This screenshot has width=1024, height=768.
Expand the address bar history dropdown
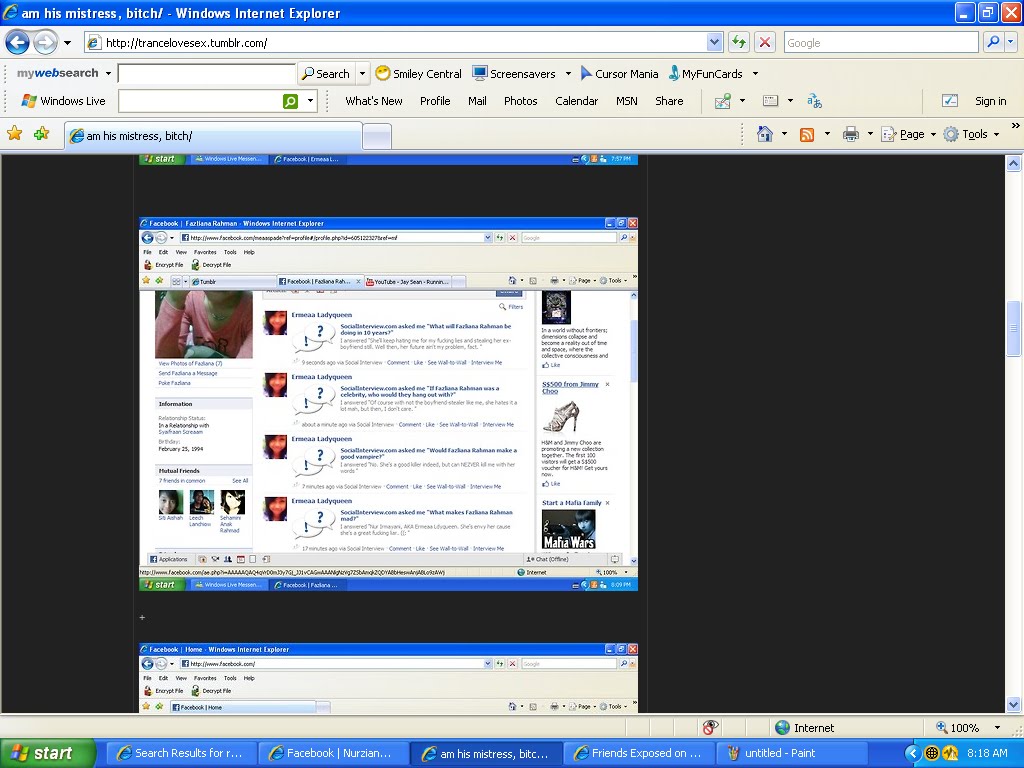(x=714, y=43)
